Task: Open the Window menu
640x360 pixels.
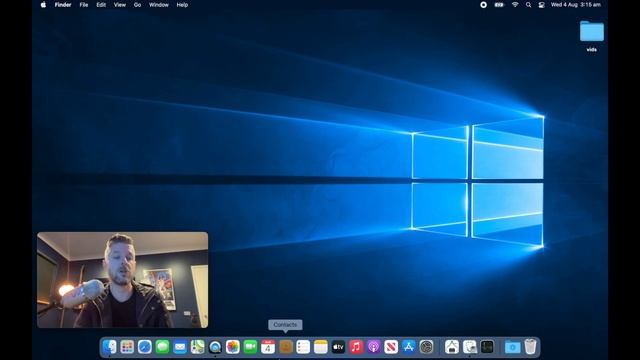Action: (159, 5)
